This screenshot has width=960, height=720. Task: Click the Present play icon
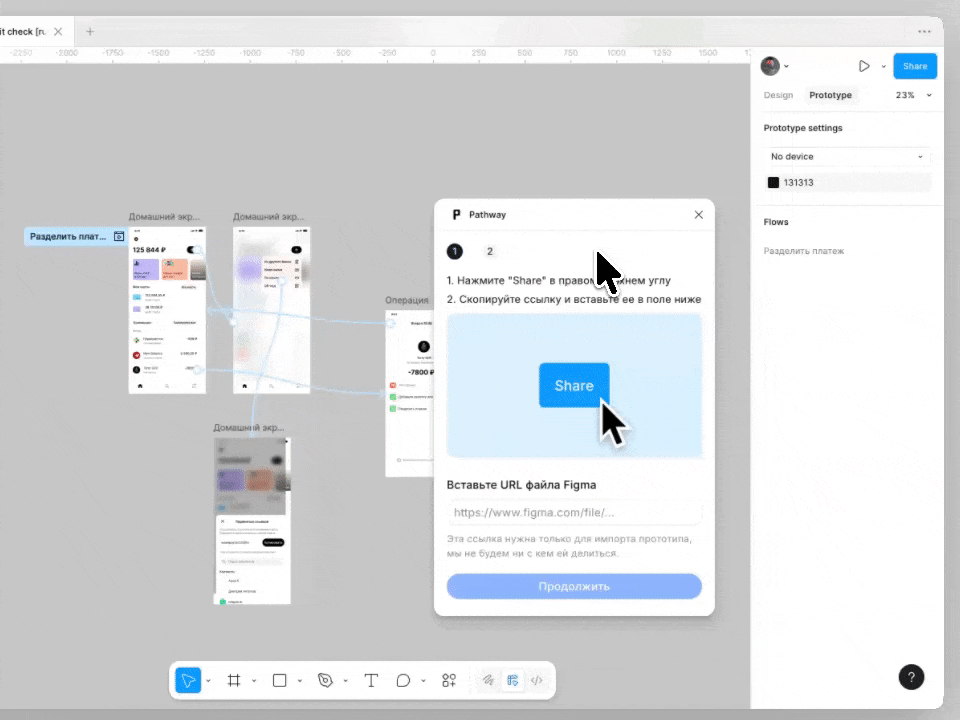click(864, 66)
